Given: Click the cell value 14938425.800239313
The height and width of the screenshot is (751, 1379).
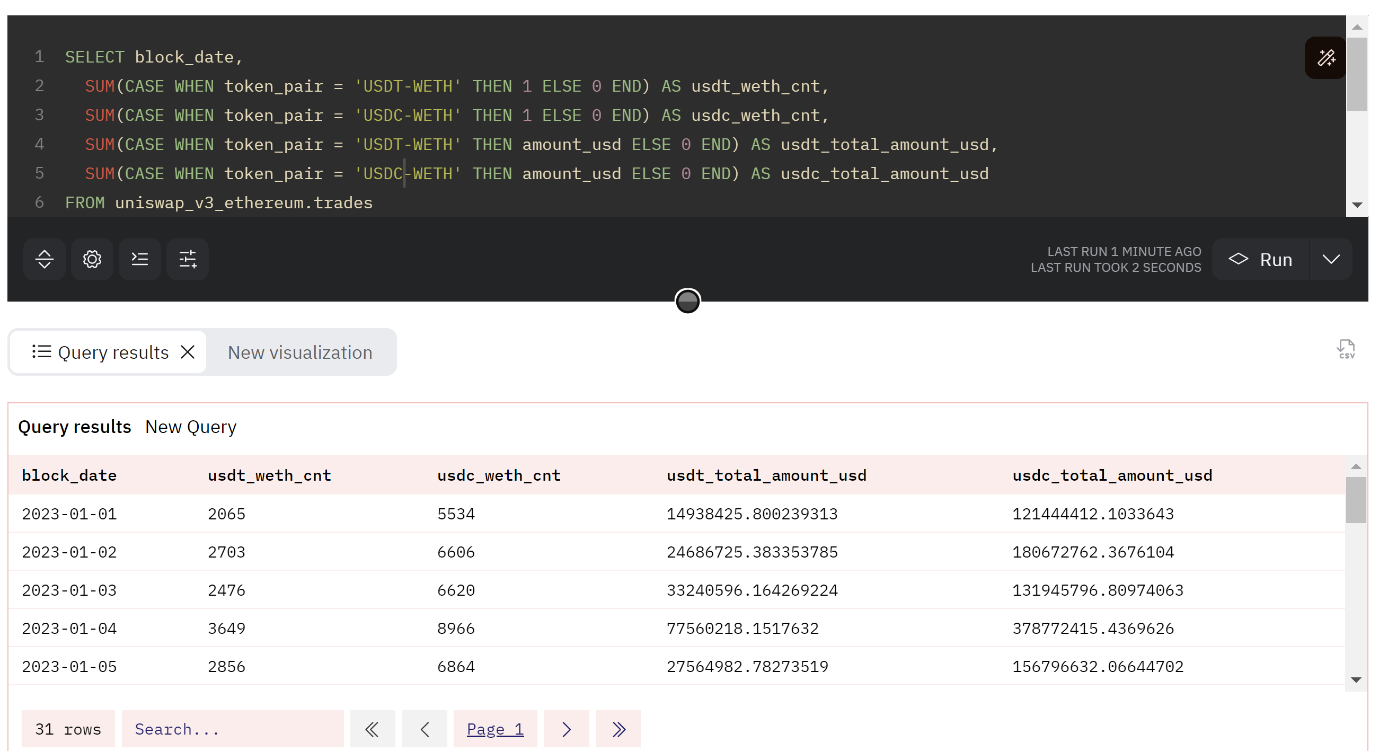Looking at the screenshot, I should [752, 514].
